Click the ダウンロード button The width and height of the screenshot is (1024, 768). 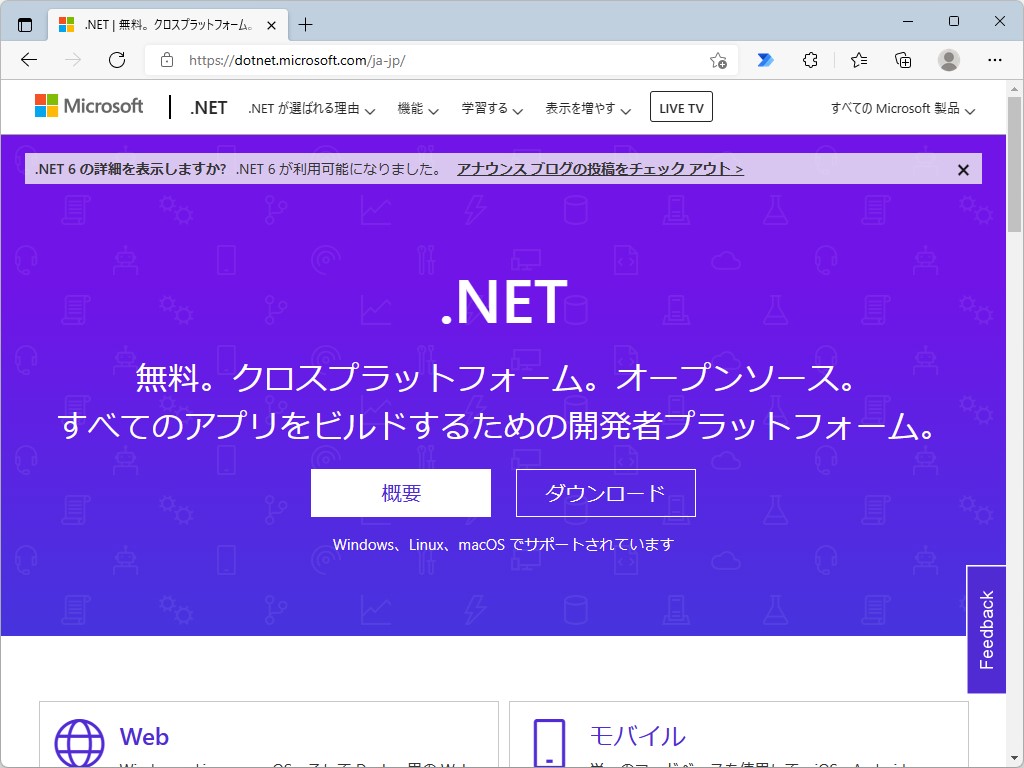coord(605,492)
